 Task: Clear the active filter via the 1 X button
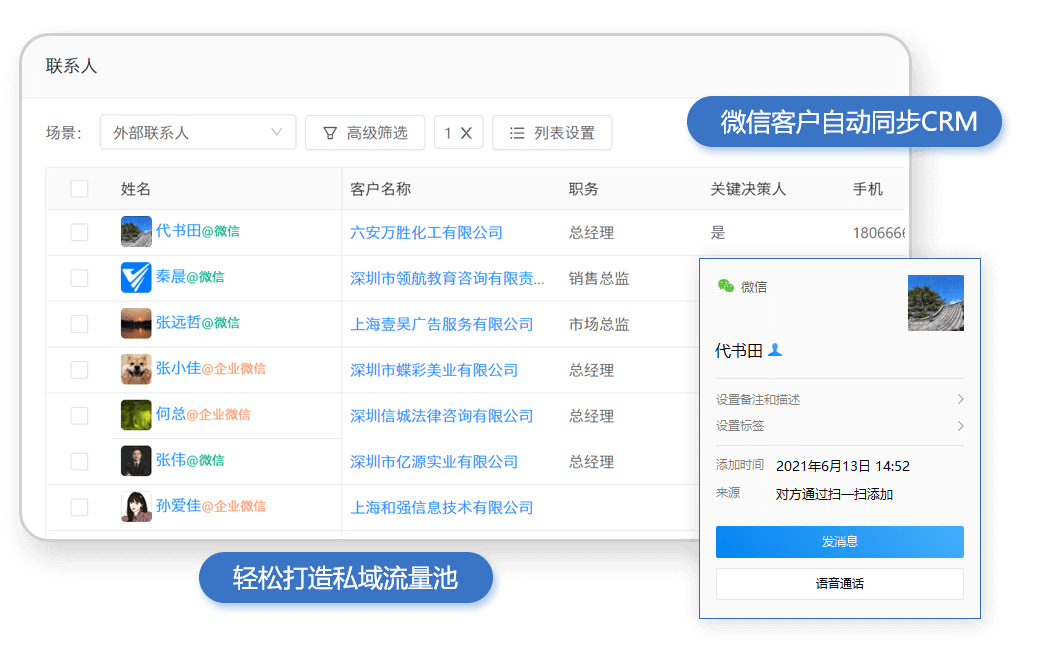pyautogui.click(x=458, y=133)
